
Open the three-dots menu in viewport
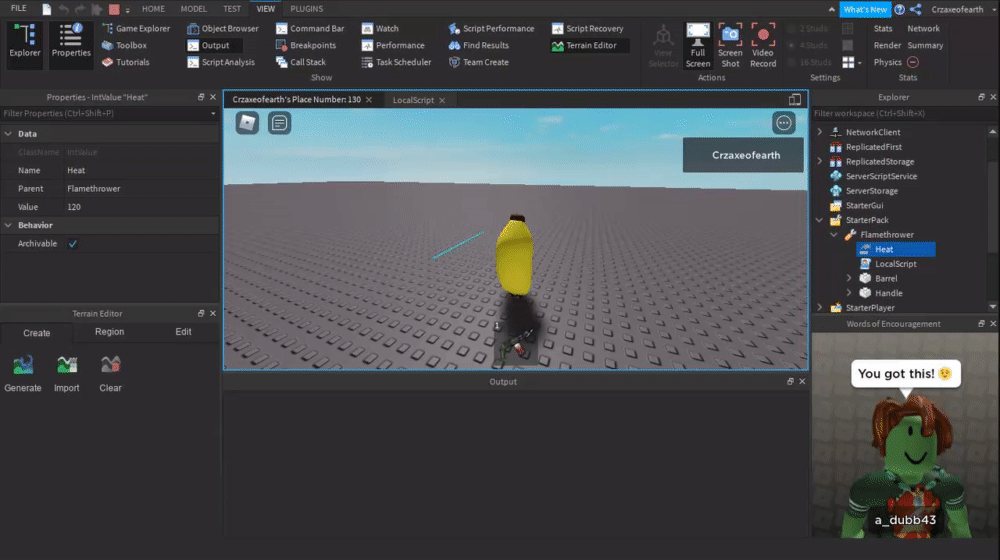[784, 122]
